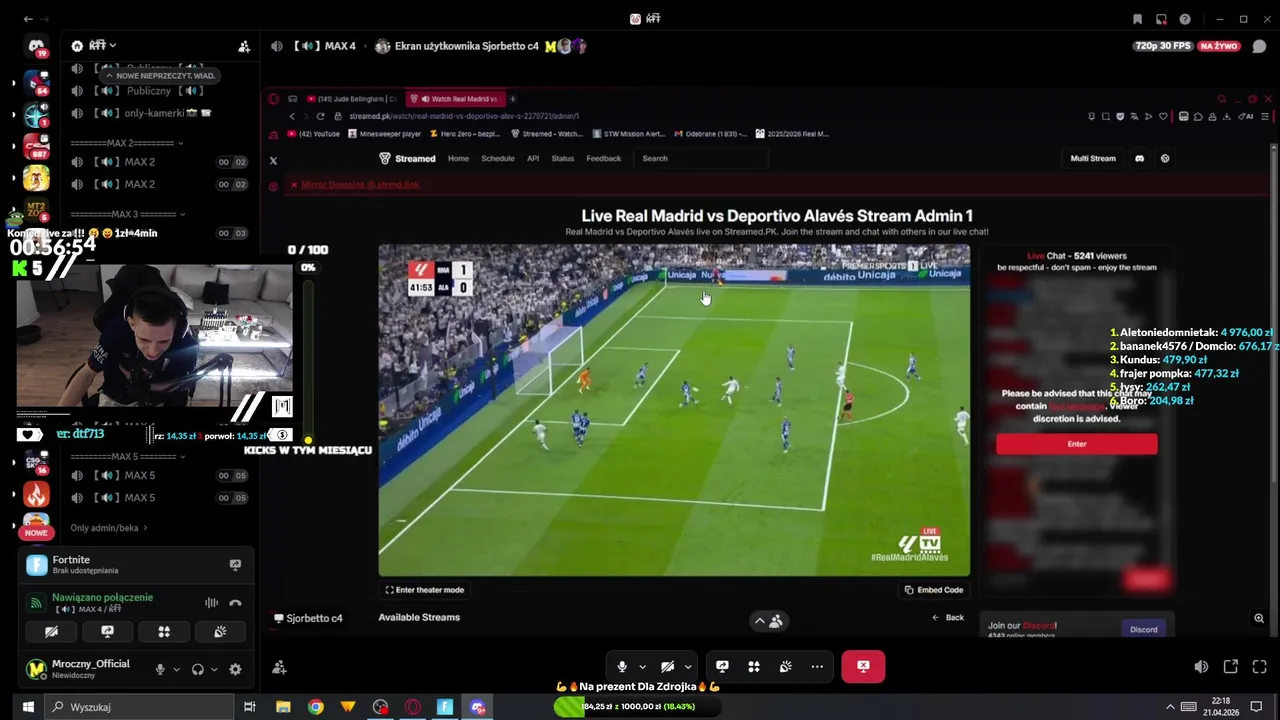The height and width of the screenshot is (720, 1280).
Task: Open soundboard icon in bottom call bar
Action: [x=786, y=667]
